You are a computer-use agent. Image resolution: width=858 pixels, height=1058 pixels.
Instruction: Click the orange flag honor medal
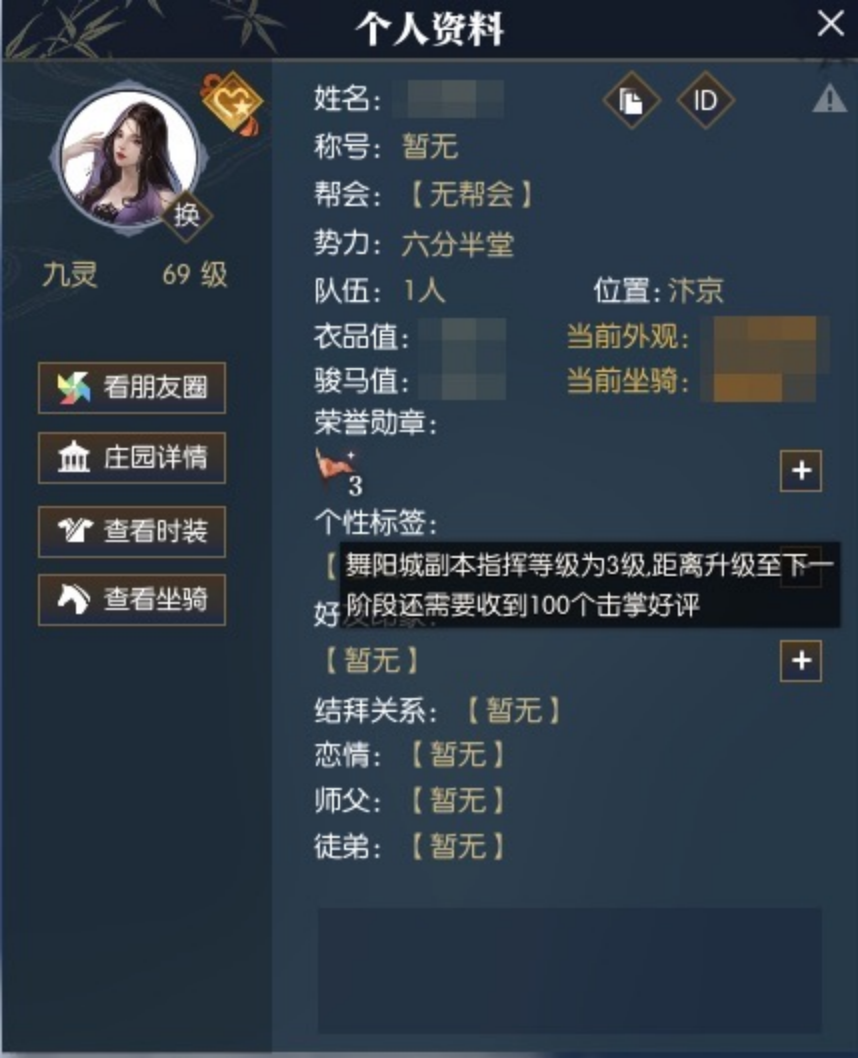click(334, 466)
